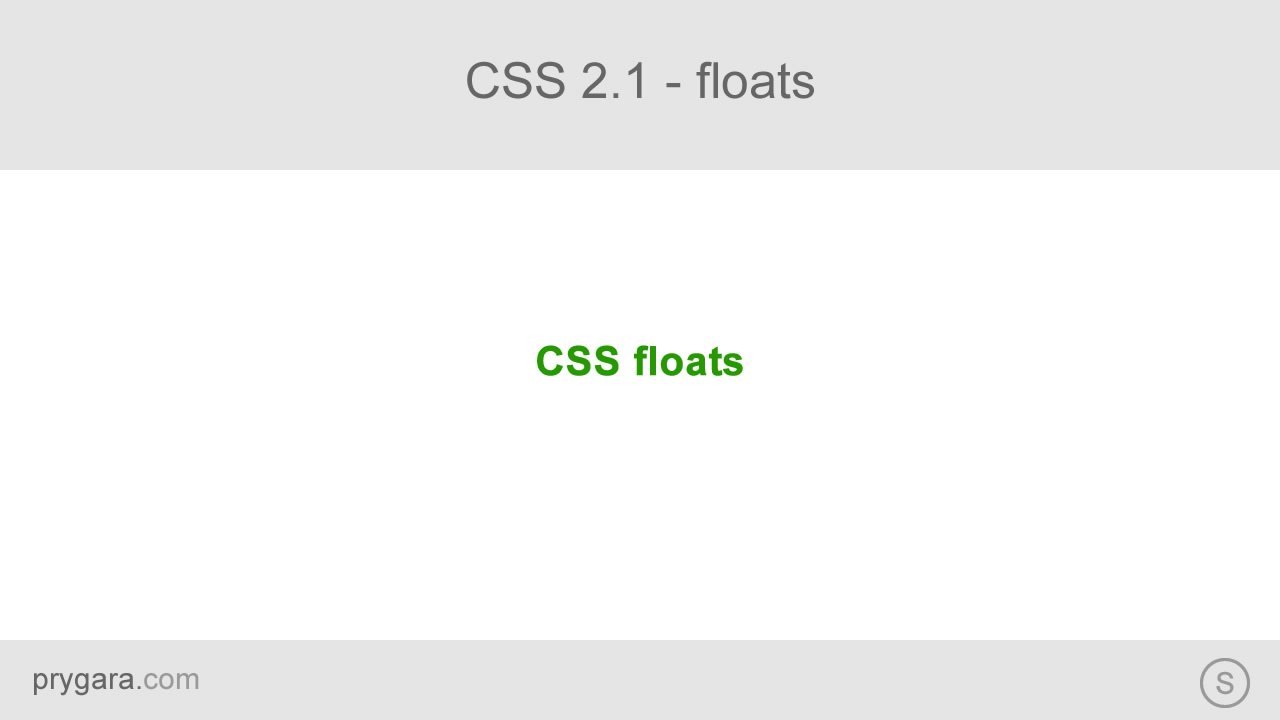
Task: Click the green word "CSS" in the slide body
Action: (x=578, y=361)
